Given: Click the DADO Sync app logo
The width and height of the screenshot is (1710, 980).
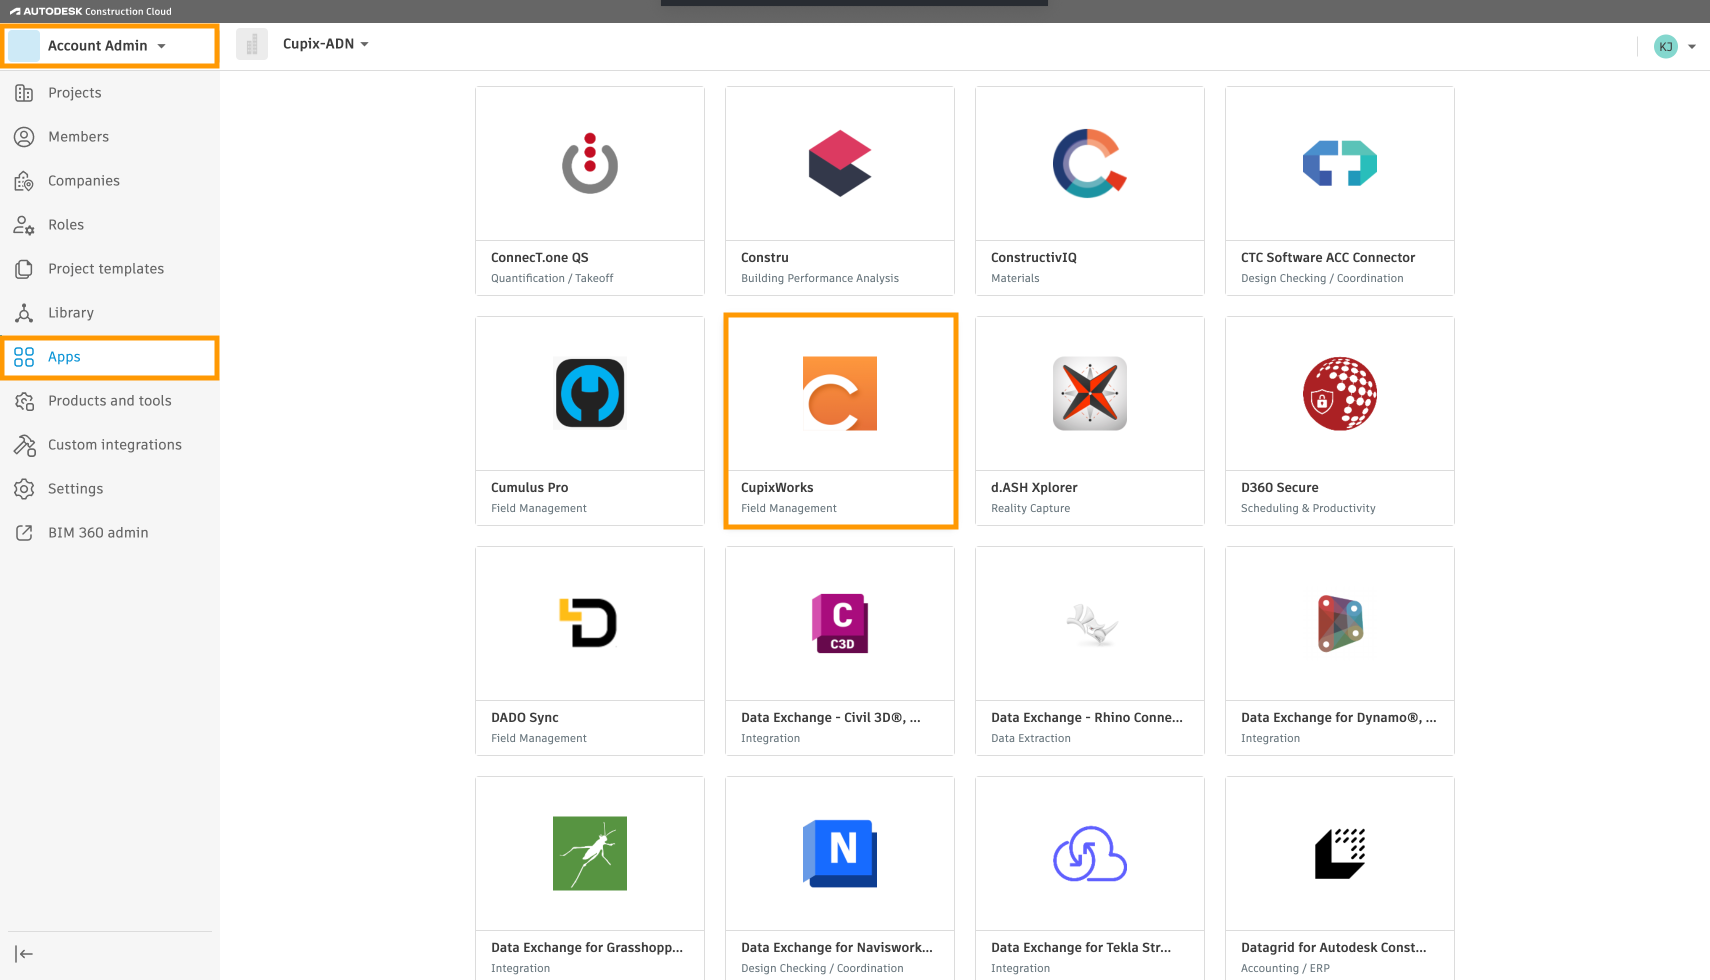Looking at the screenshot, I should pyautogui.click(x=588, y=623).
